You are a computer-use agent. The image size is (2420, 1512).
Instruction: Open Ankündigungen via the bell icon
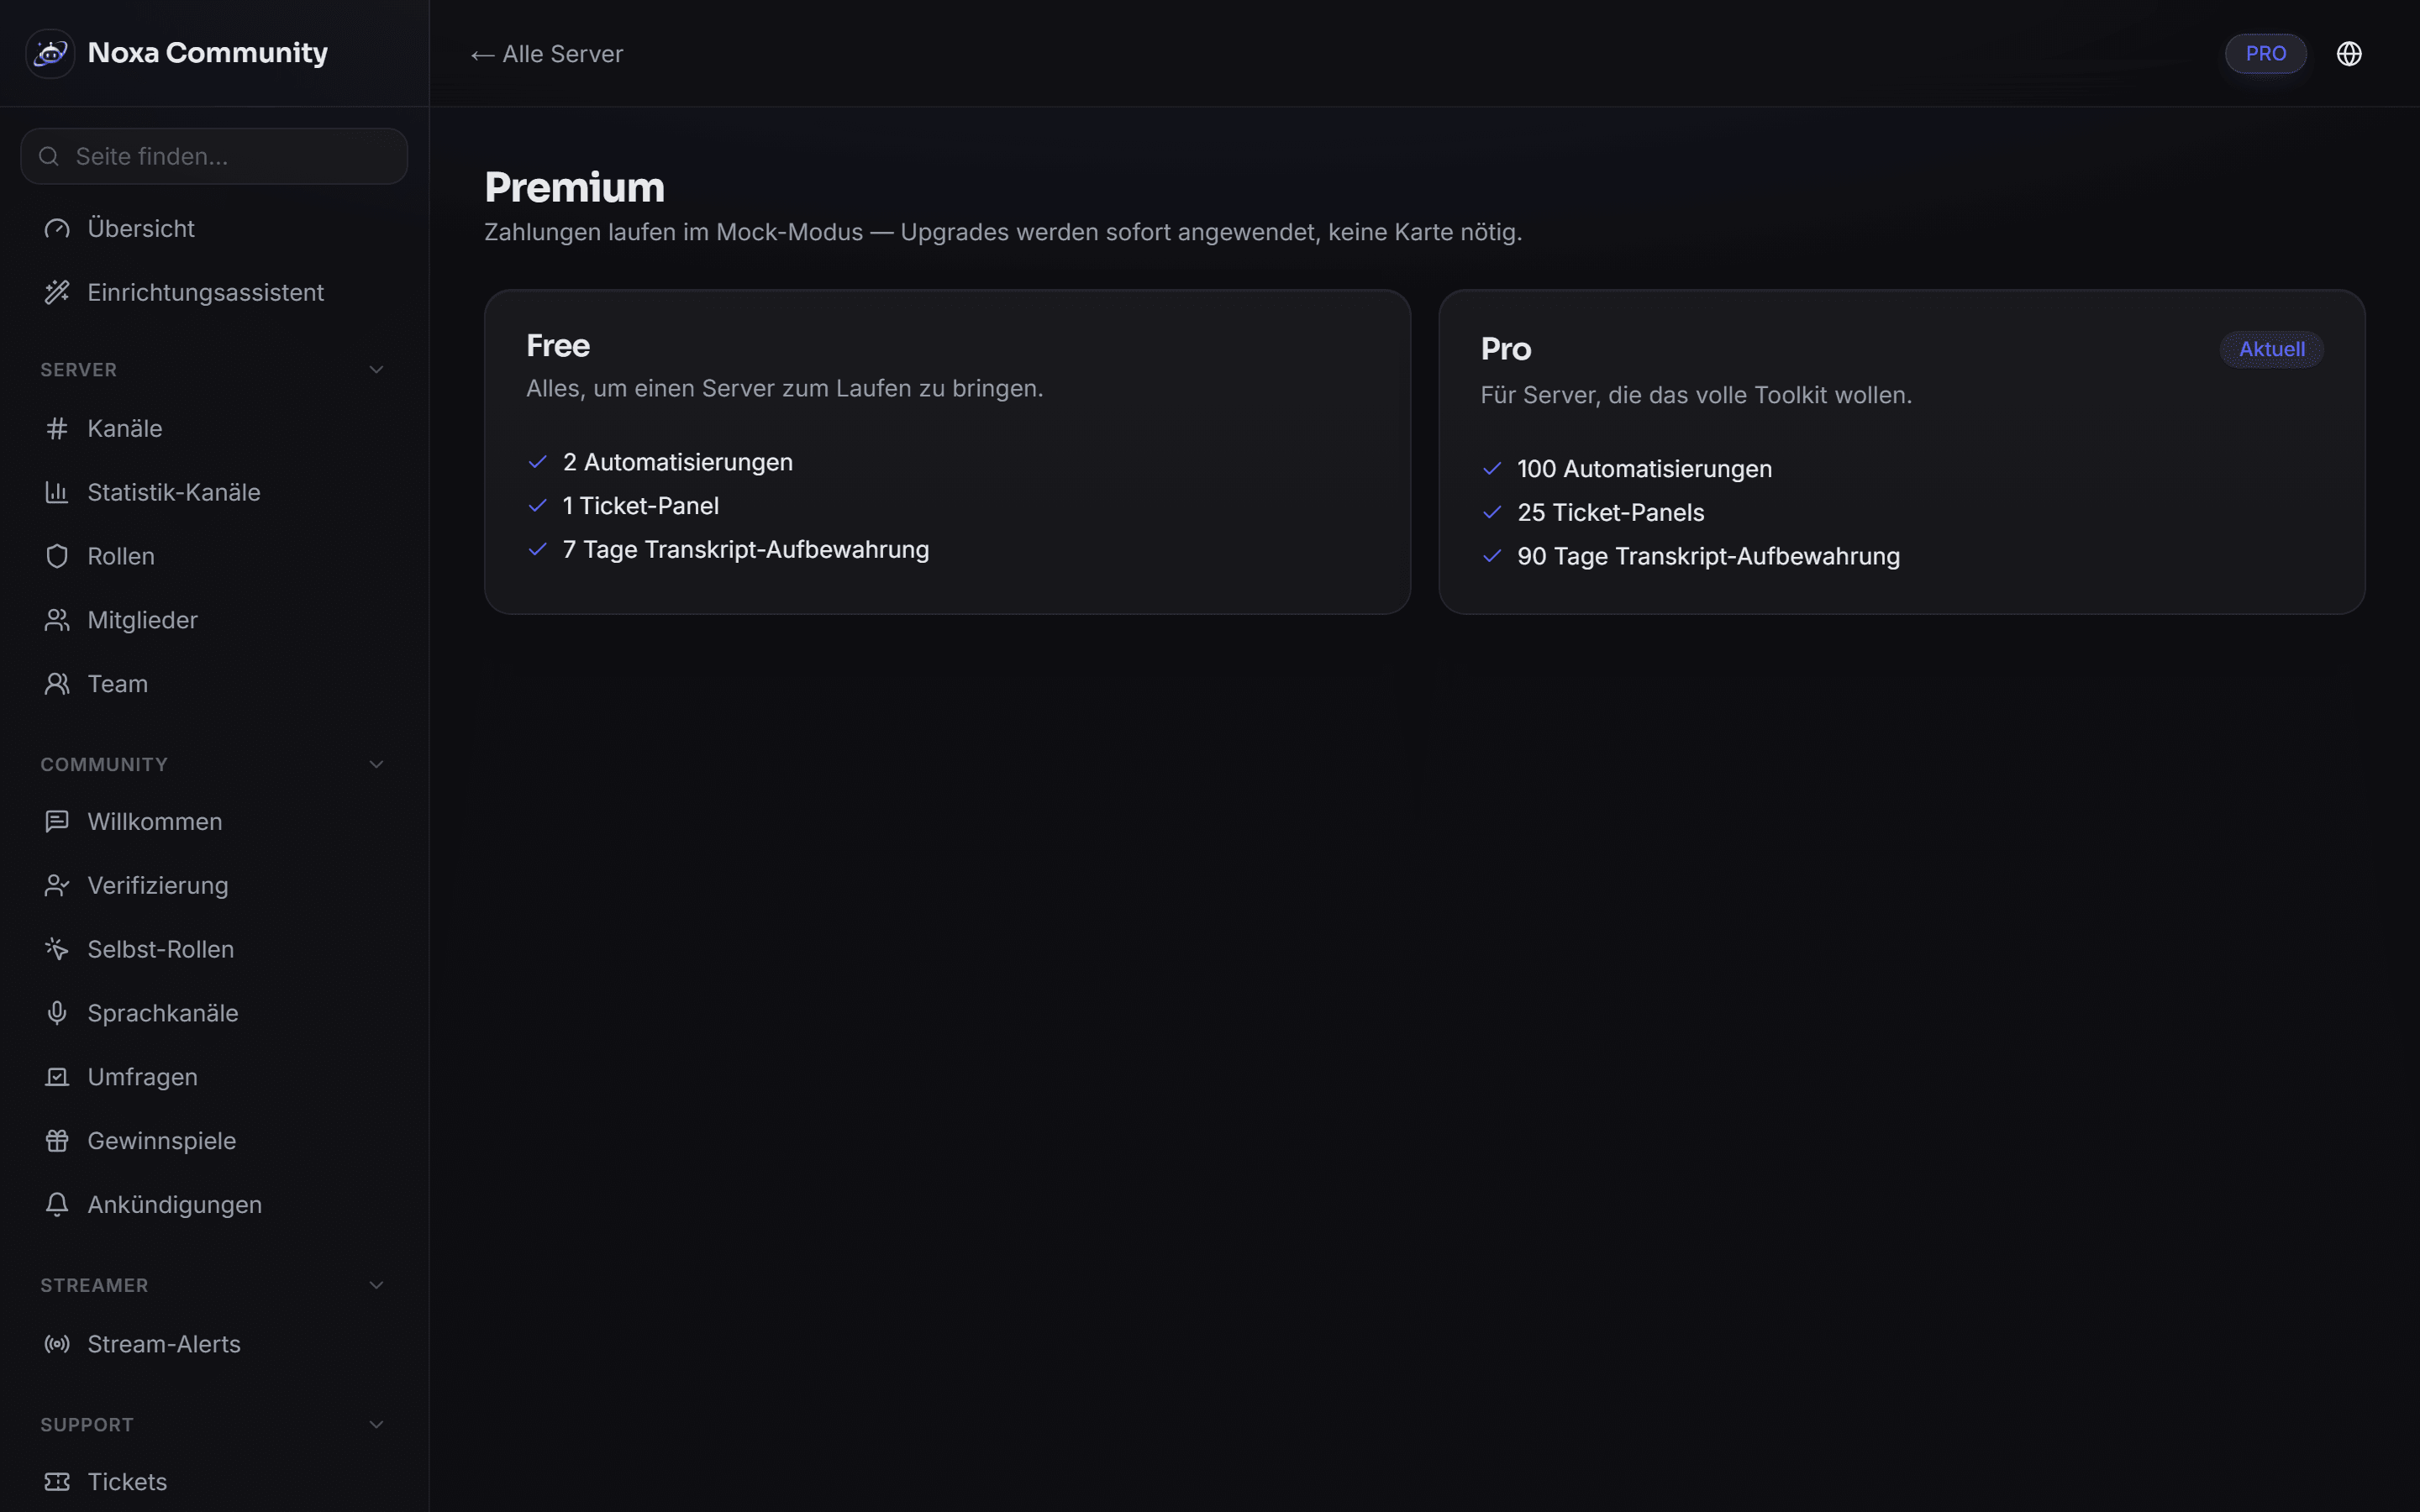(x=57, y=1205)
